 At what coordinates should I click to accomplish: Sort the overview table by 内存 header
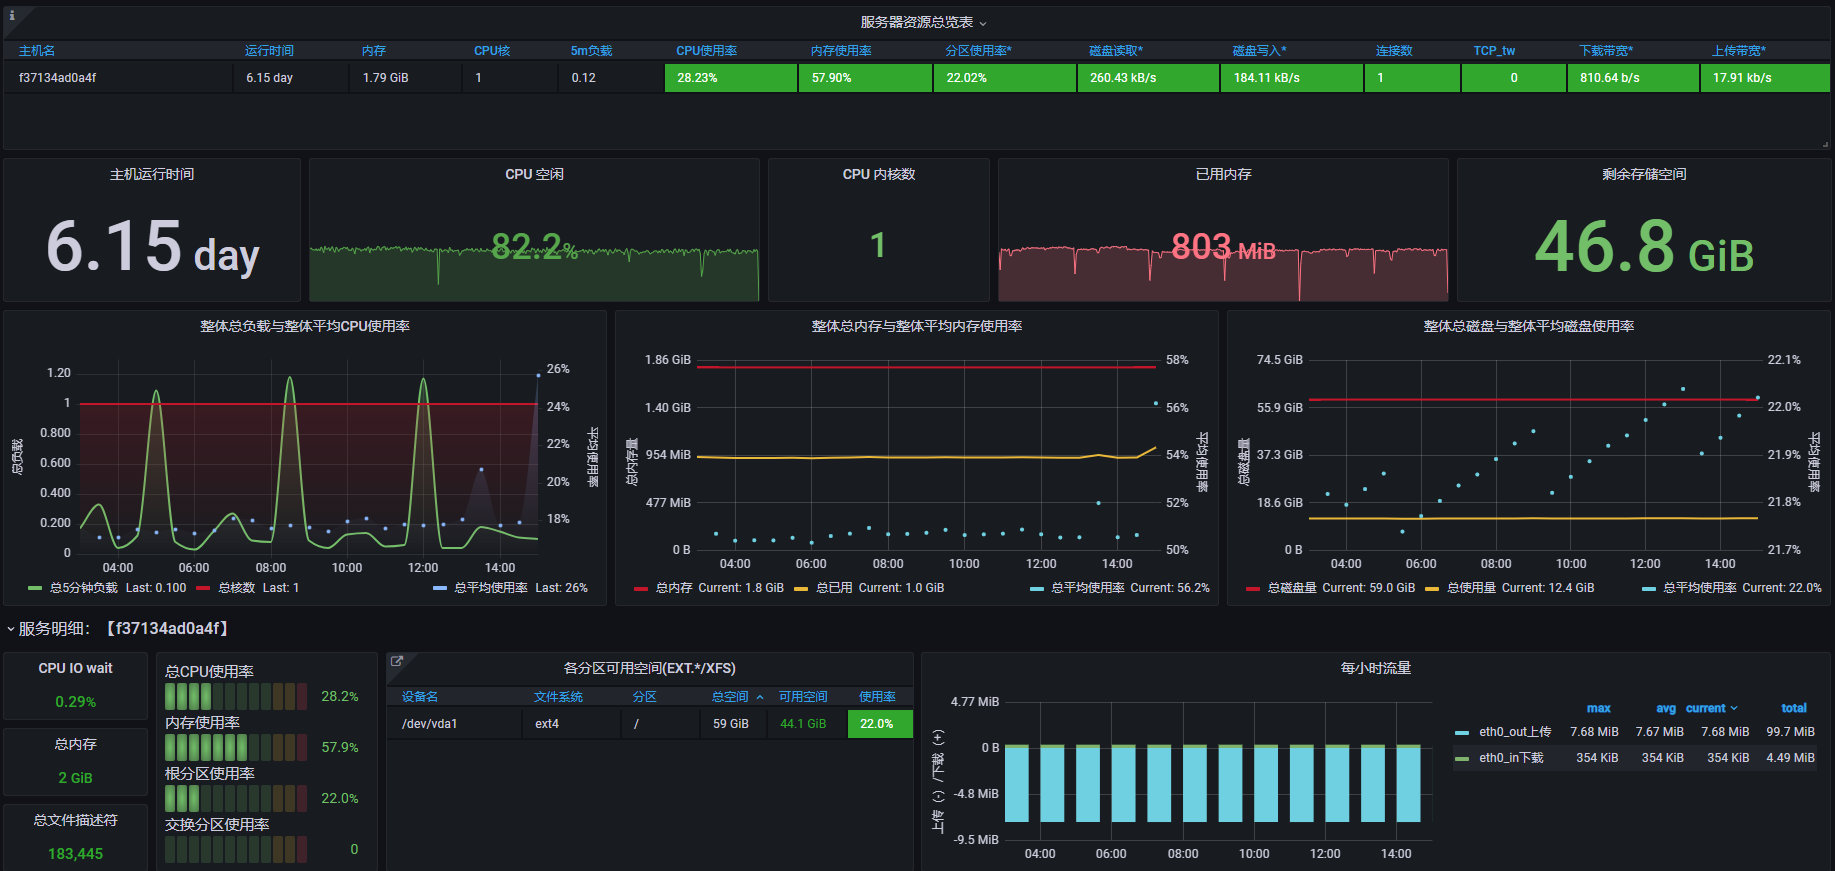[x=374, y=51]
